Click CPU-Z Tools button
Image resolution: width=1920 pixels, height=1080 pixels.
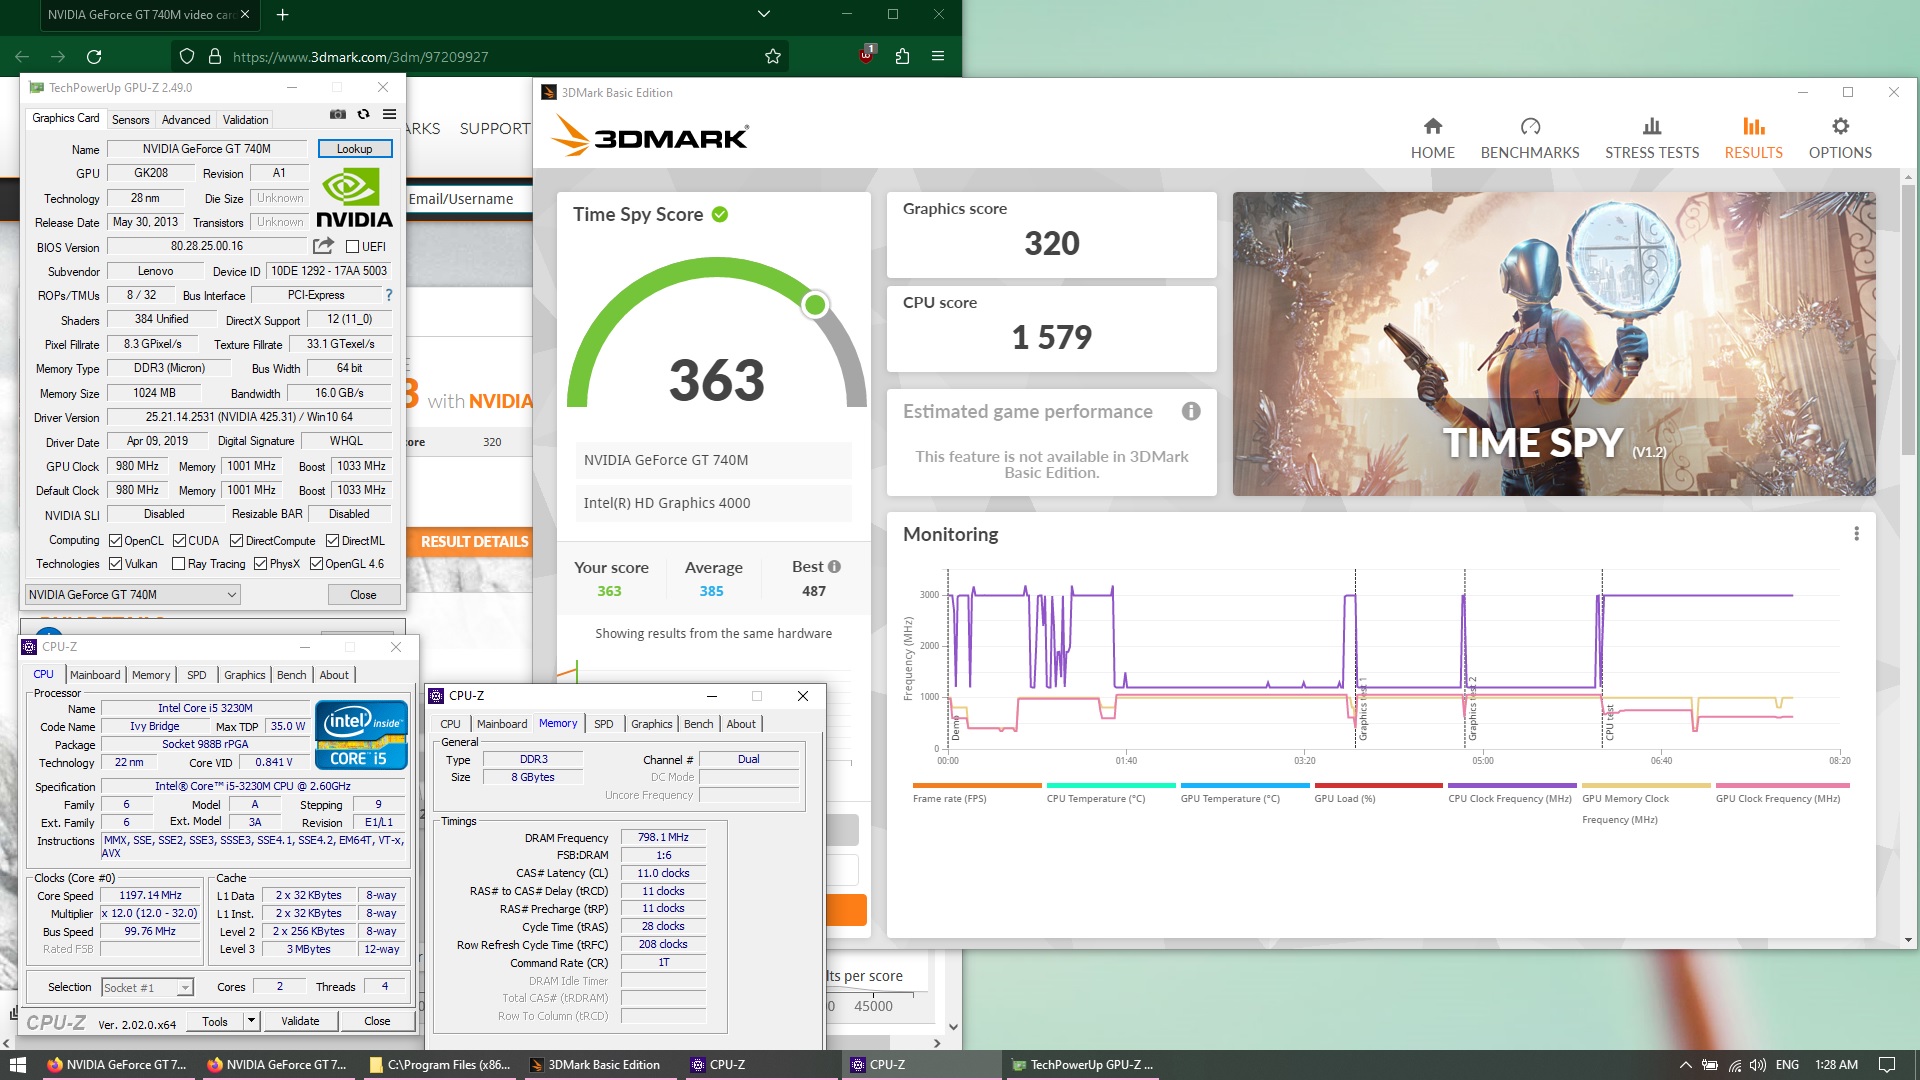click(x=215, y=1021)
